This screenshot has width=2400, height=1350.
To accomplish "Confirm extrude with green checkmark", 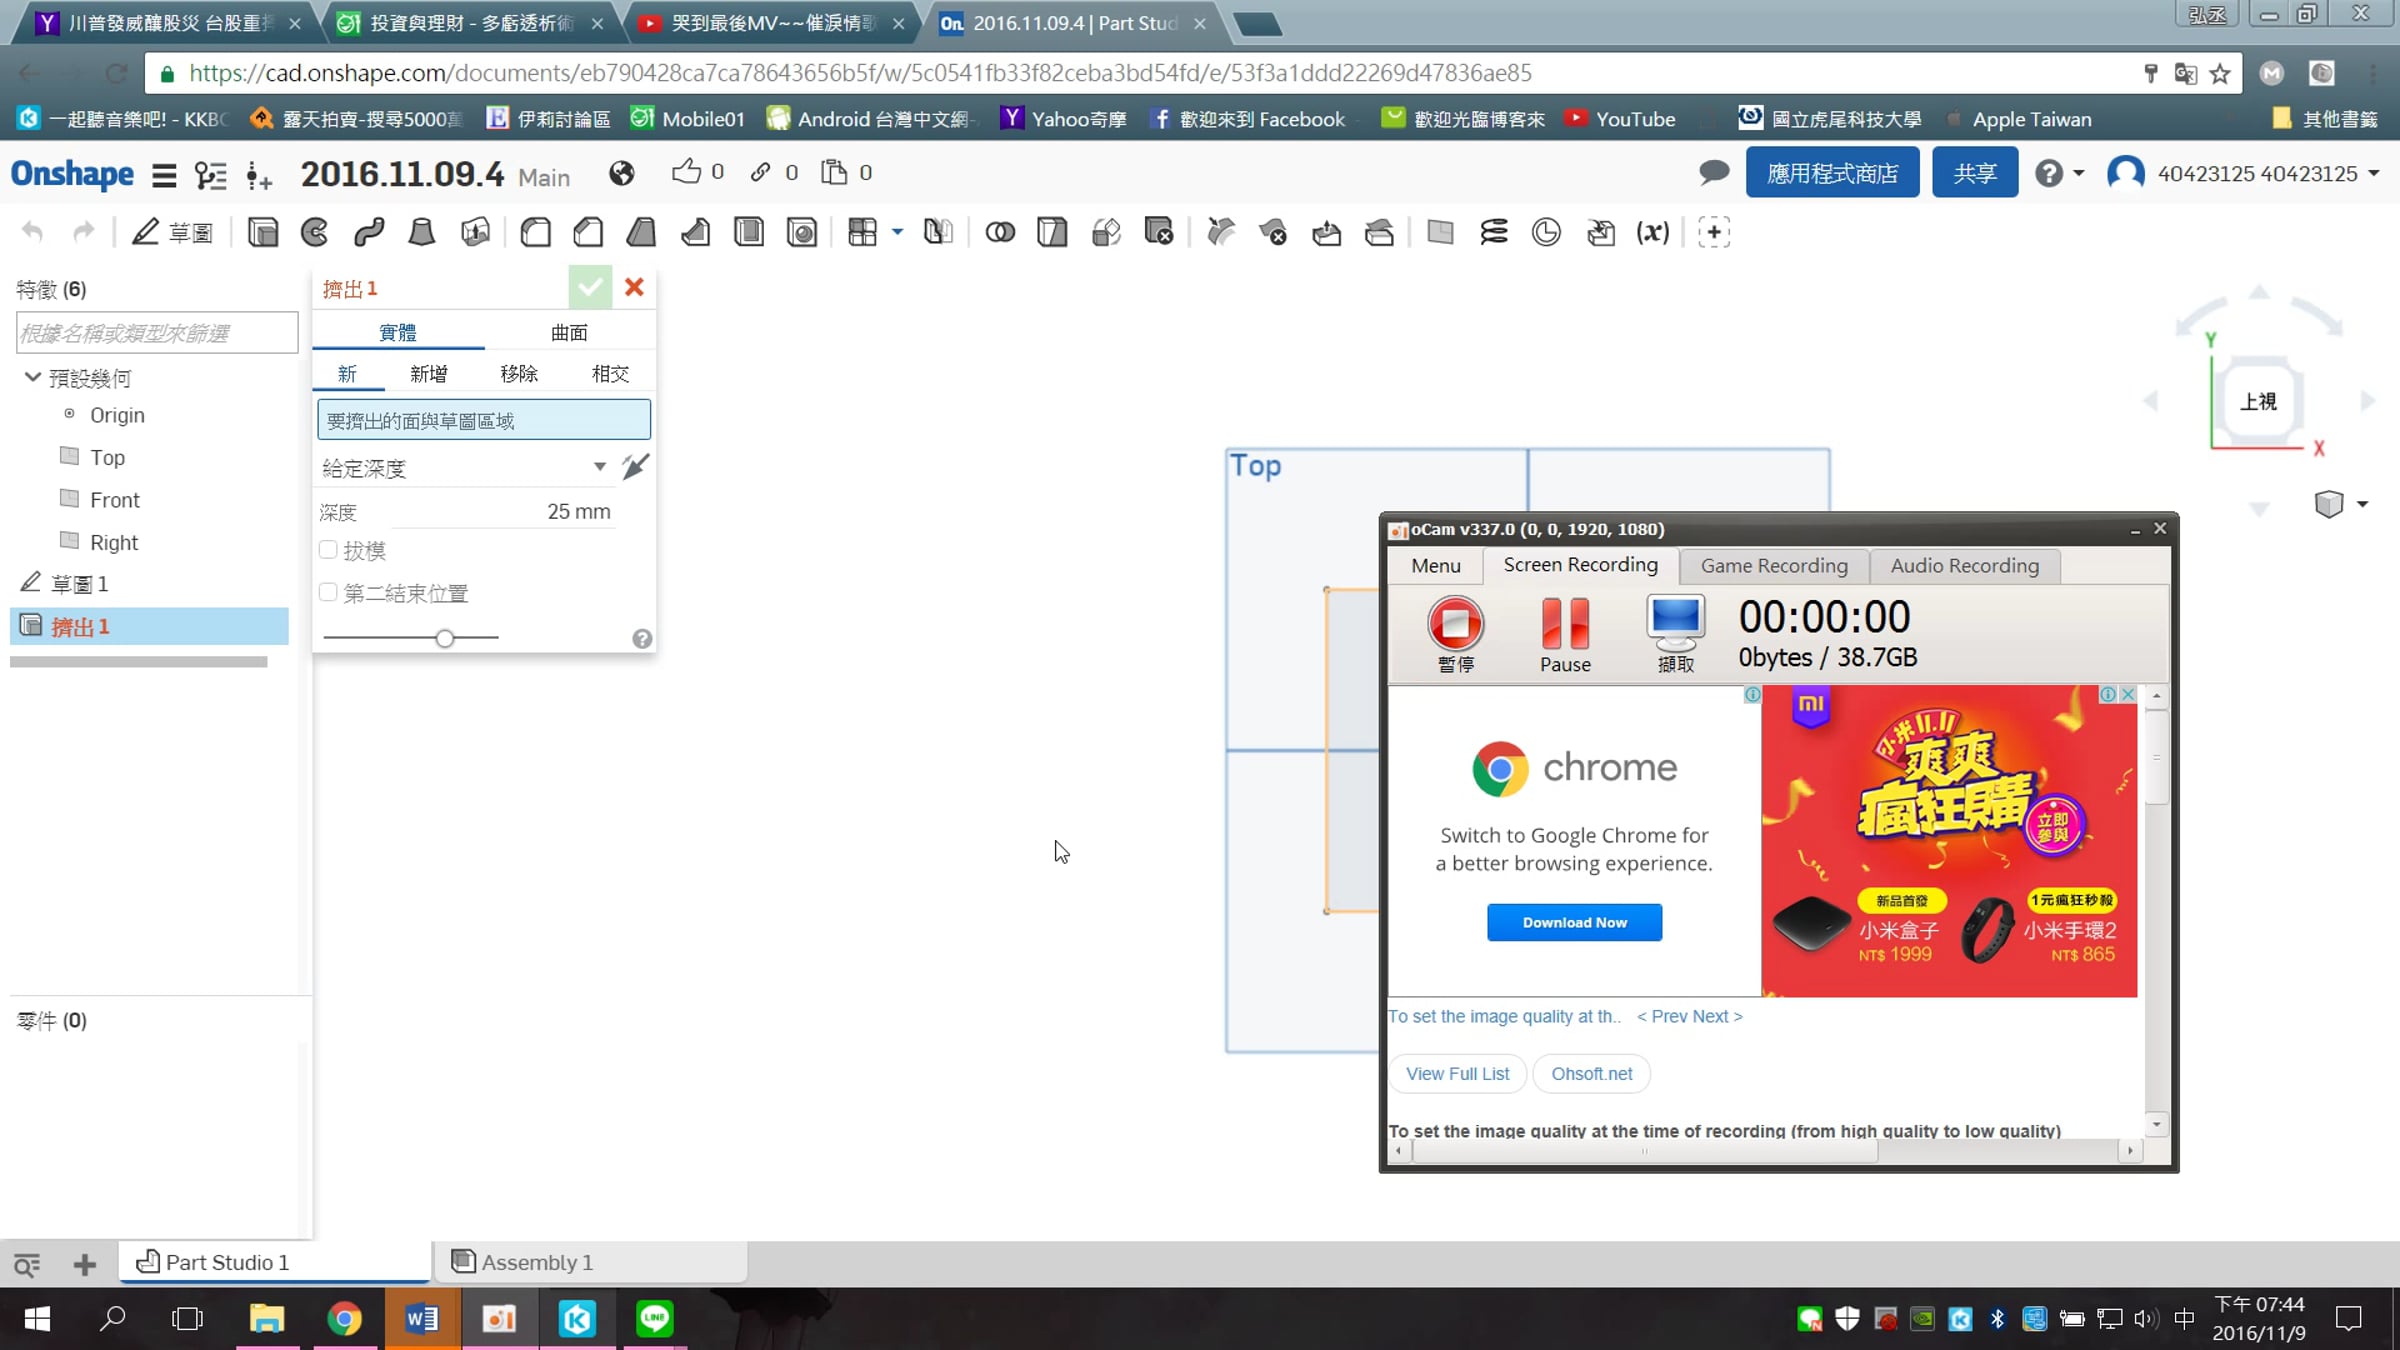I will [590, 288].
